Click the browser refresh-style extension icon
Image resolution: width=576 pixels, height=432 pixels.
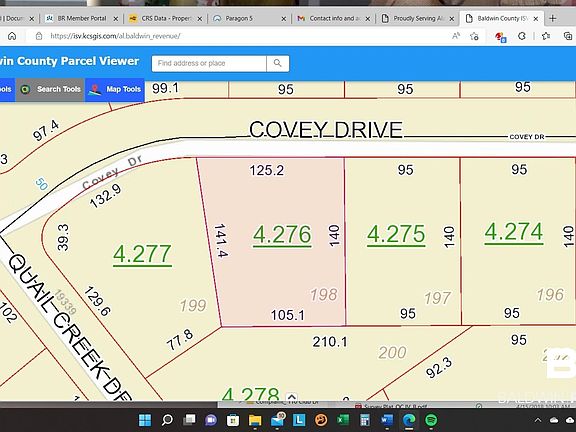pos(522,36)
